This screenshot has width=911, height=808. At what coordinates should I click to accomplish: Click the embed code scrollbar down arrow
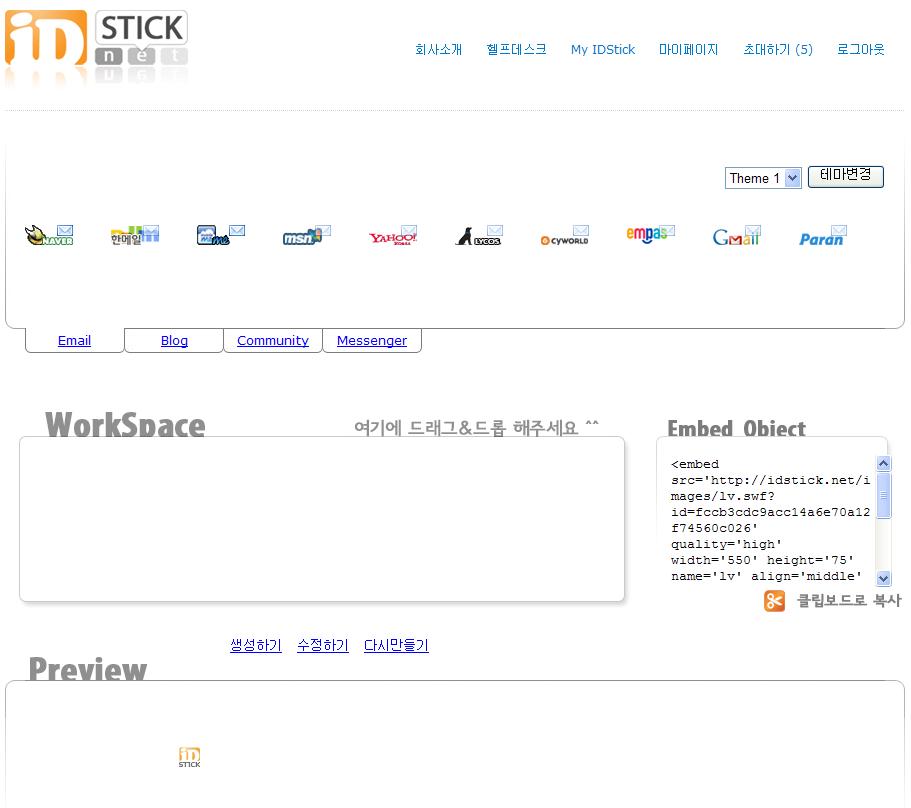[x=884, y=578]
